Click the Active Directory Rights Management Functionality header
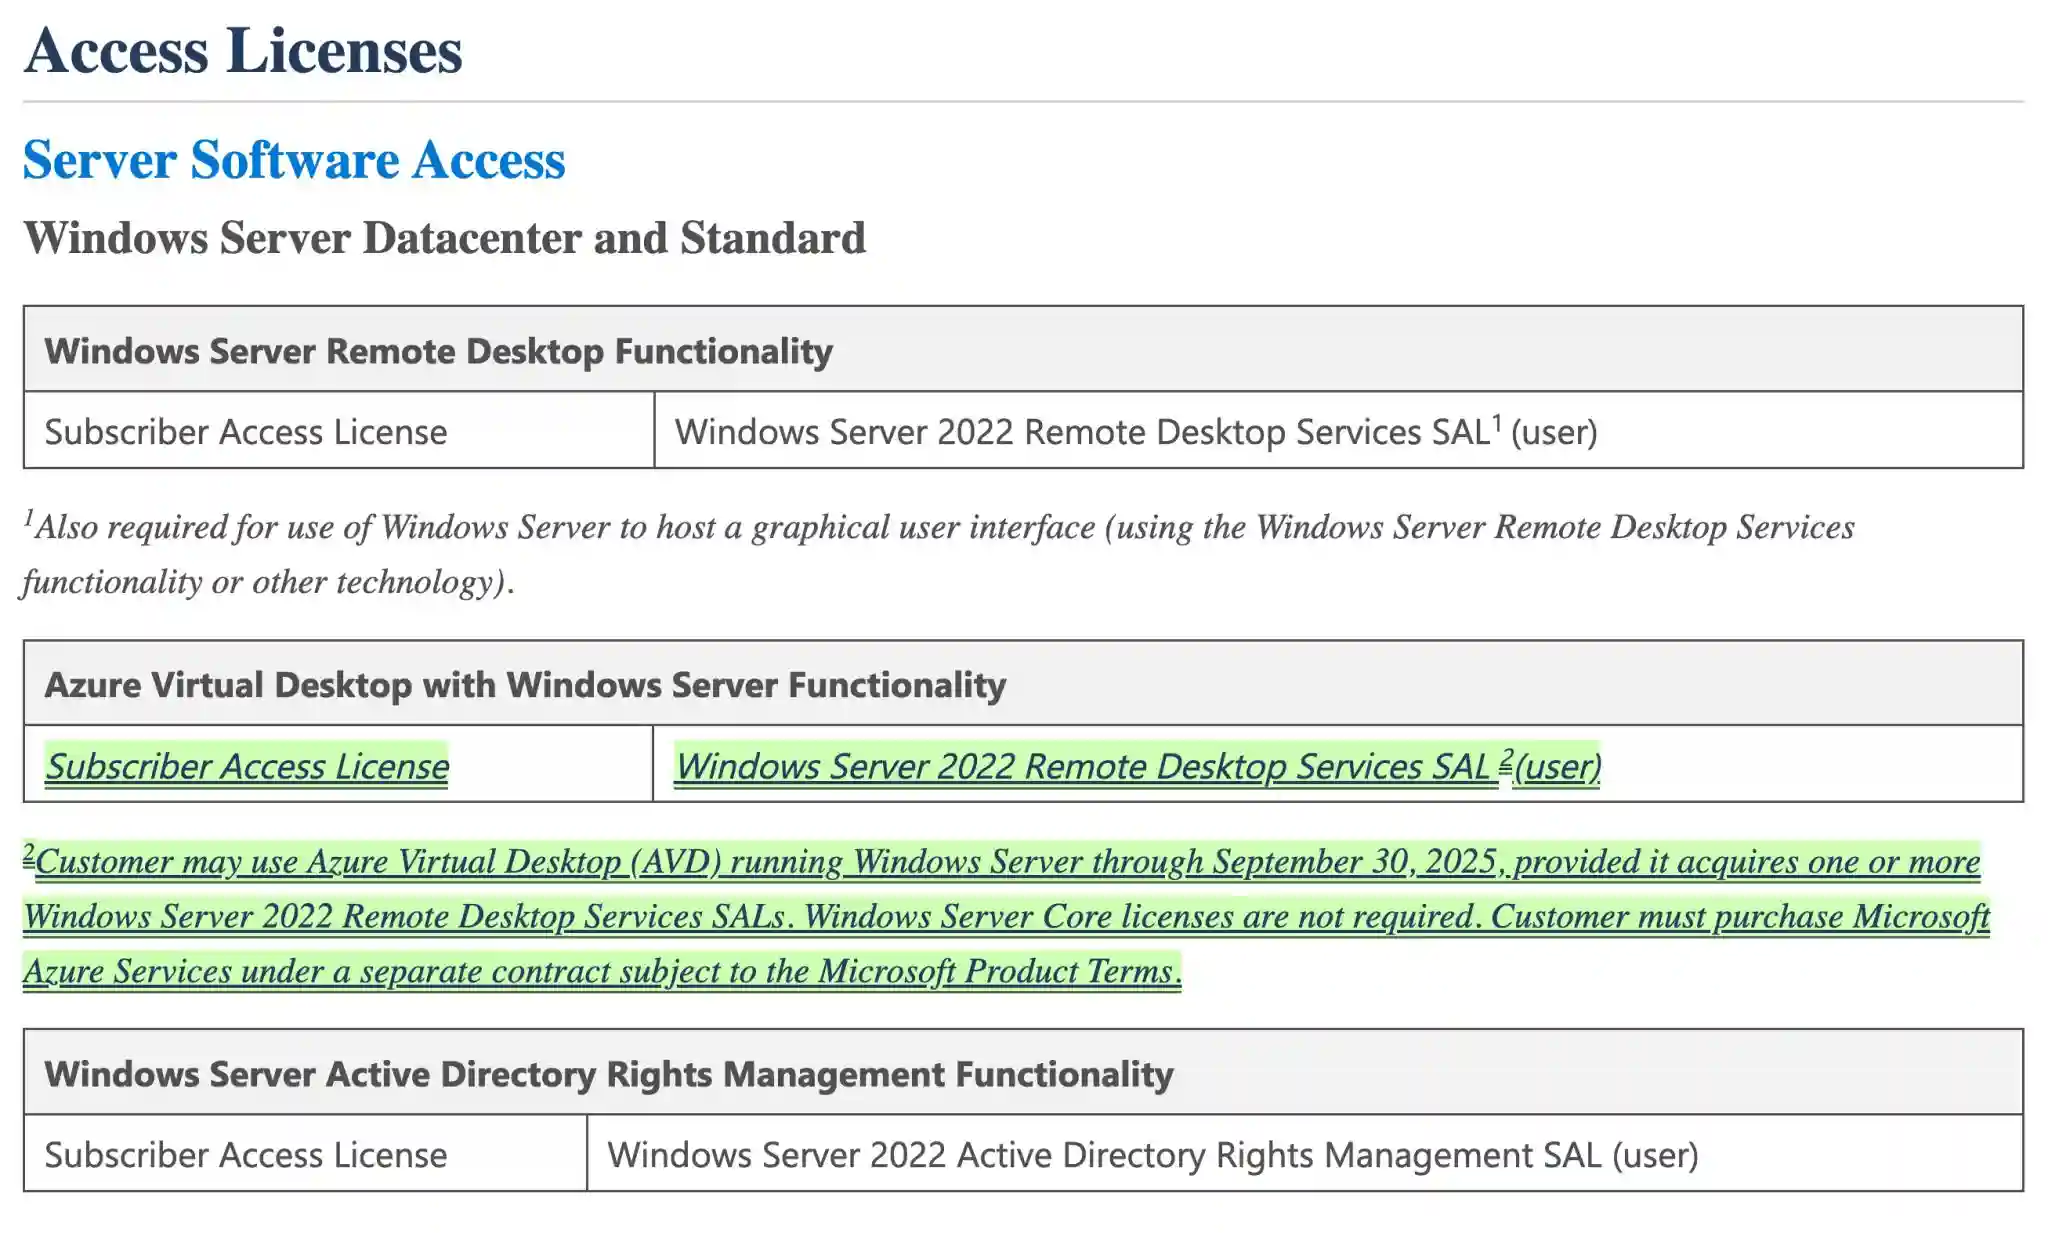 (x=608, y=1075)
